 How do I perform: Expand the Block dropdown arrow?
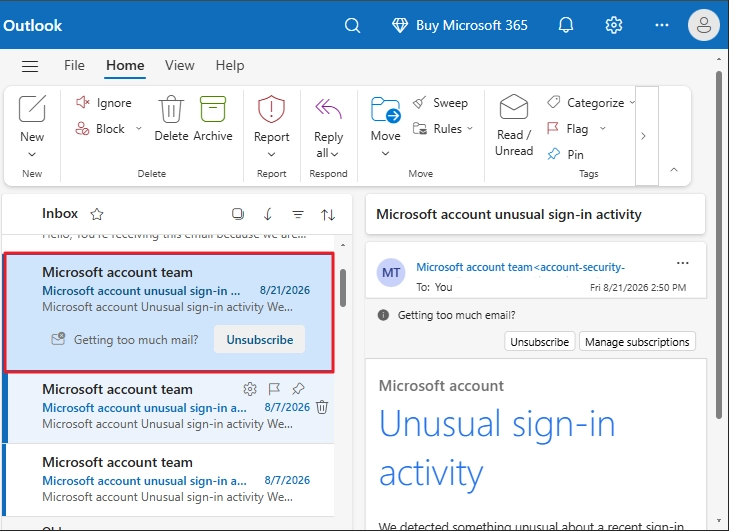tap(139, 128)
